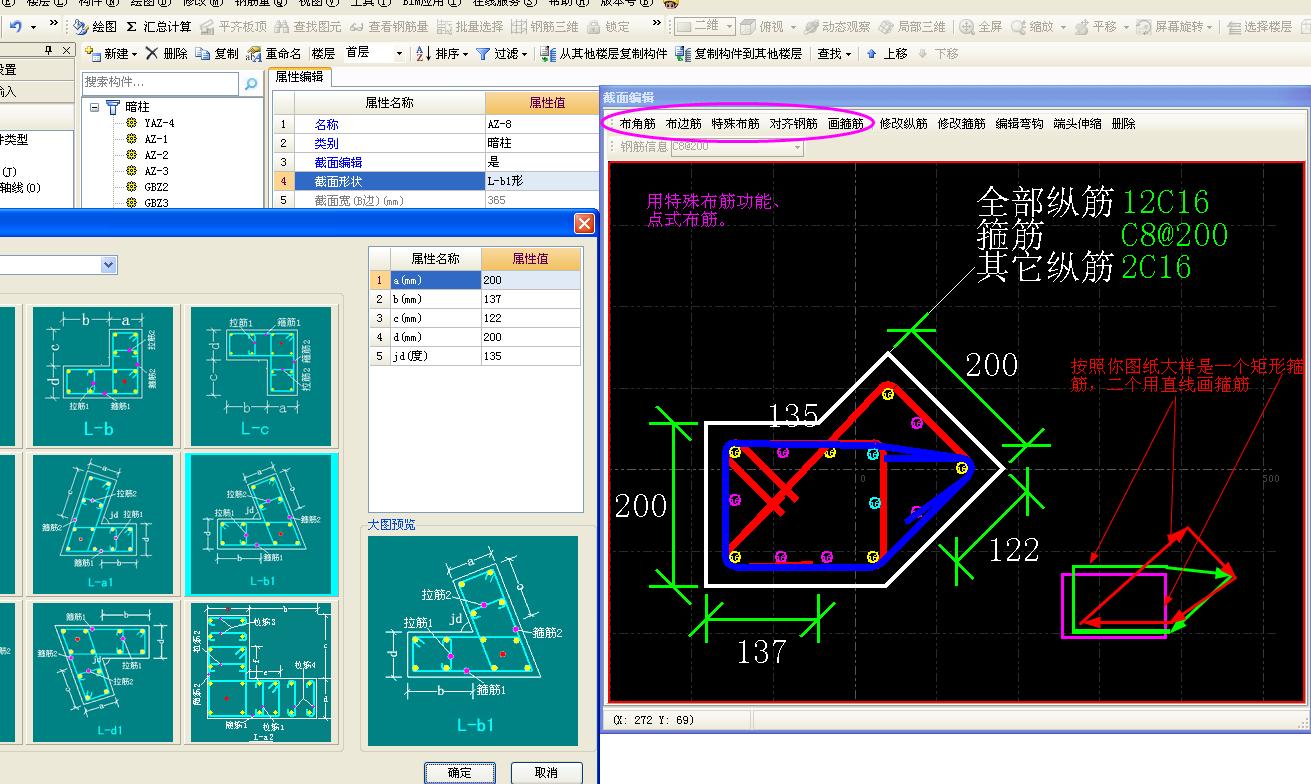Click in the 搜索构件 search field

coord(160,83)
